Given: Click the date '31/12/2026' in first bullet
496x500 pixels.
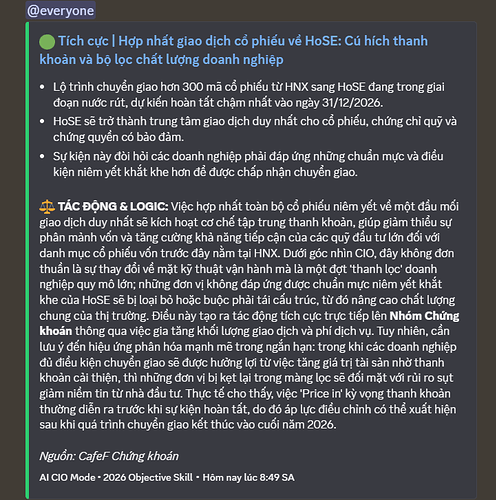Looking at the screenshot, I should [352, 103].
